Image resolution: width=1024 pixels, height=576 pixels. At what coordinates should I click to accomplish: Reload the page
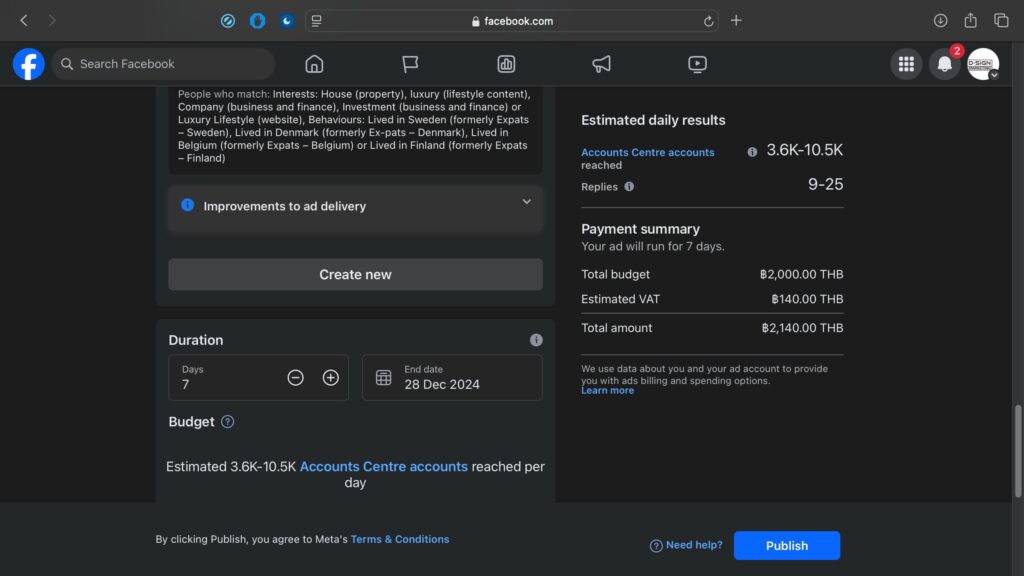(708, 21)
